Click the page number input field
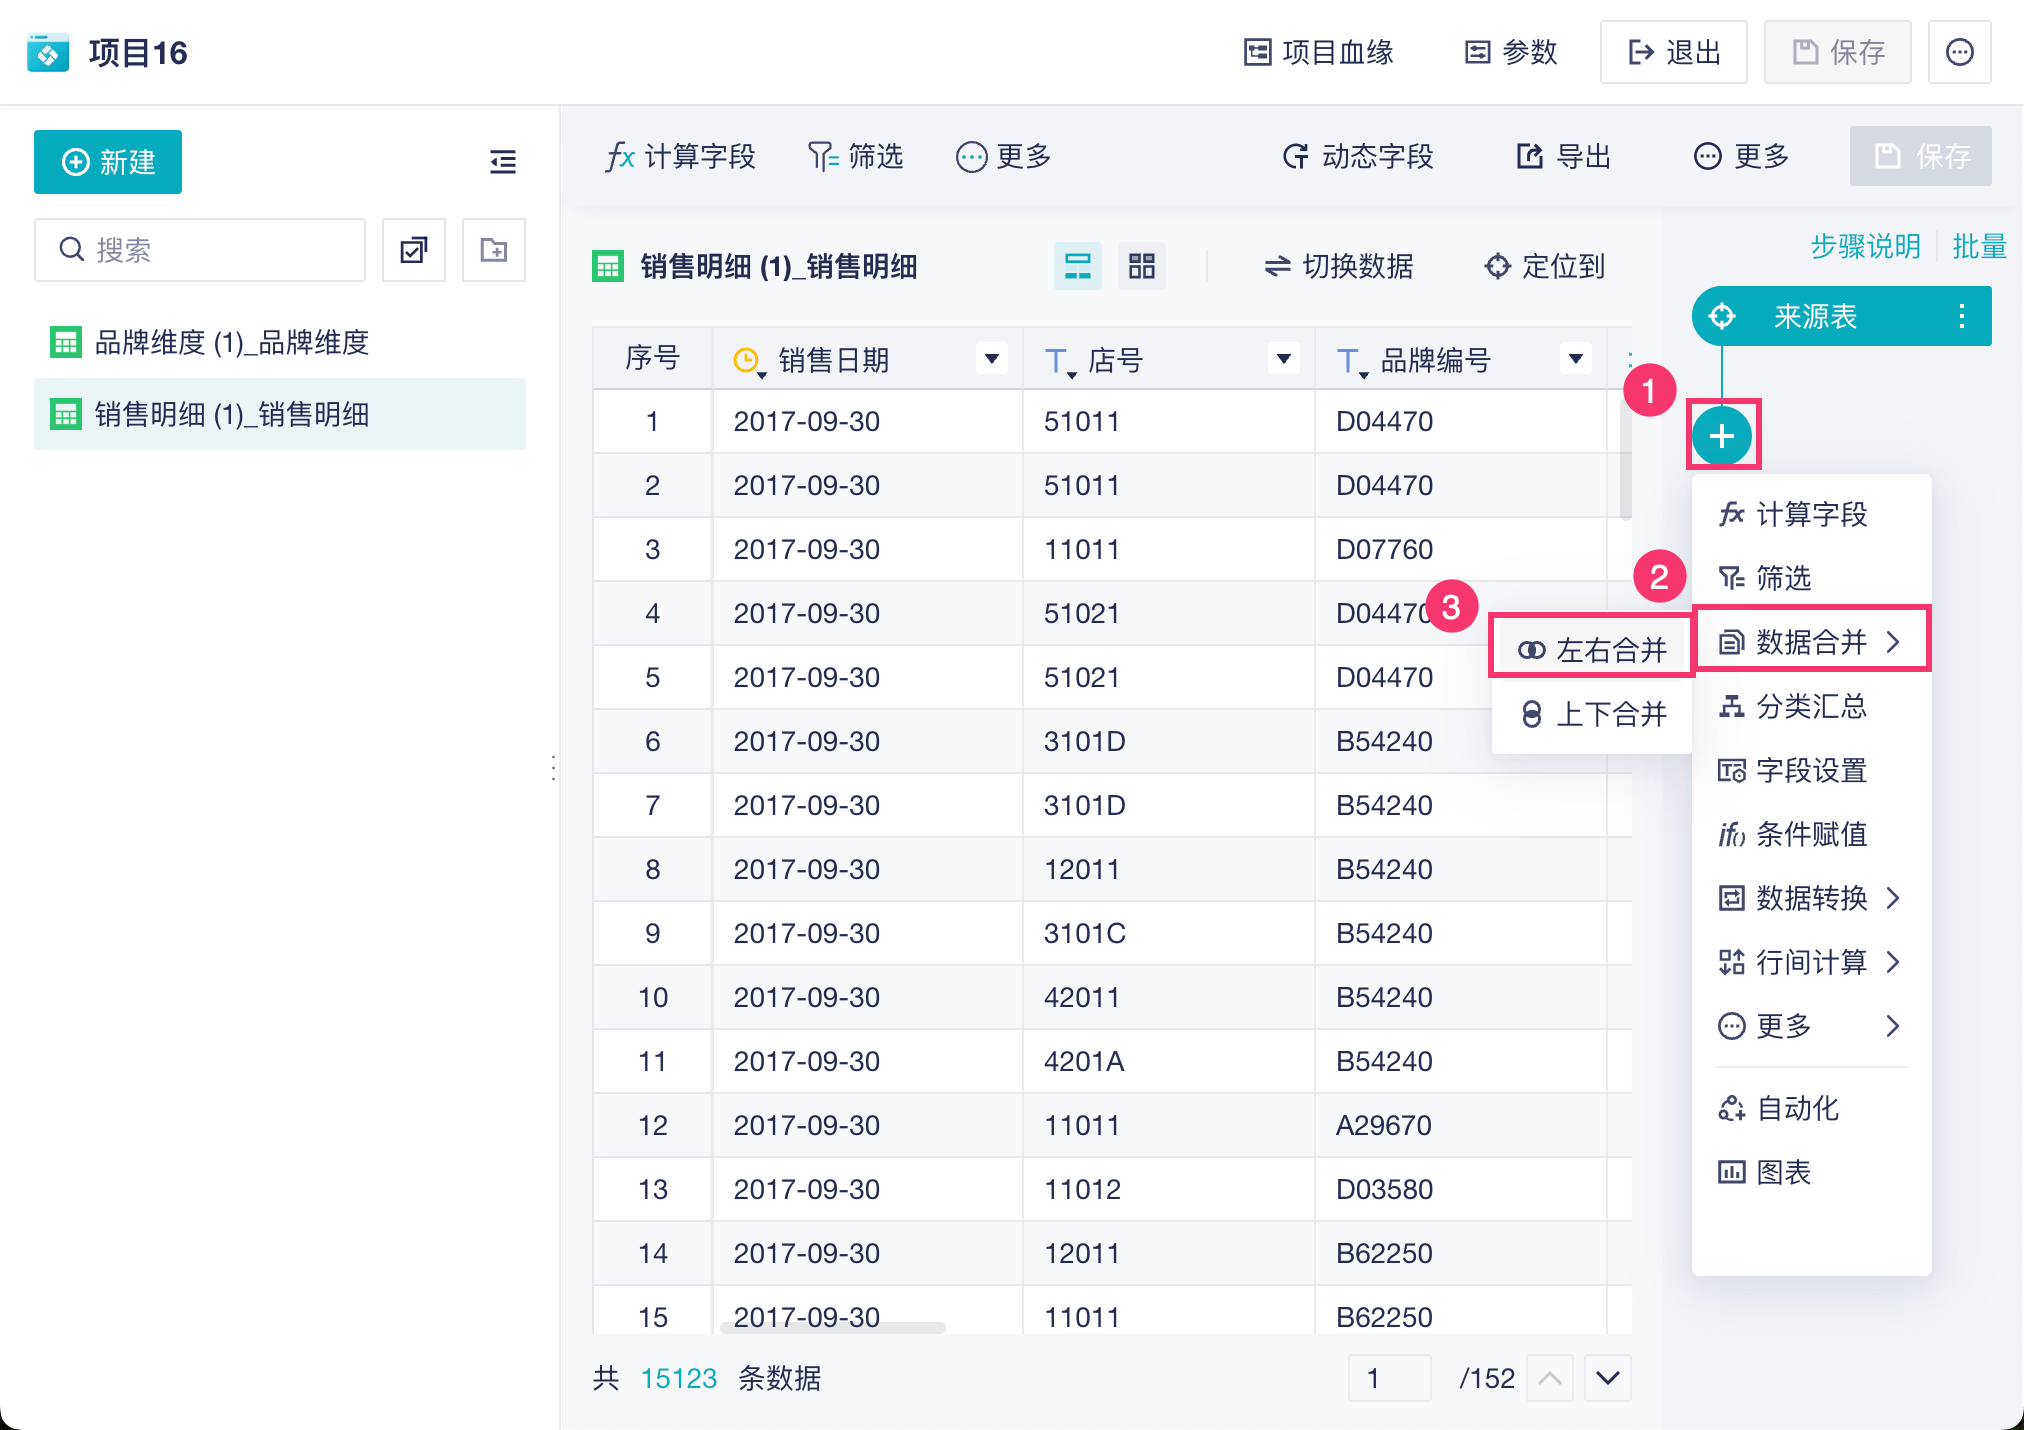This screenshot has width=2024, height=1430. [x=1389, y=1378]
